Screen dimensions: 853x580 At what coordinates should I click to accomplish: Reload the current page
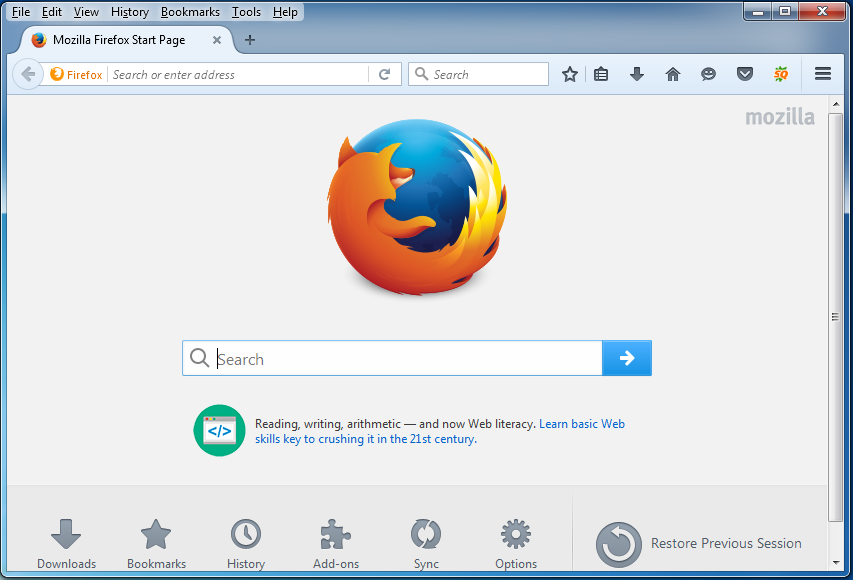tap(385, 74)
